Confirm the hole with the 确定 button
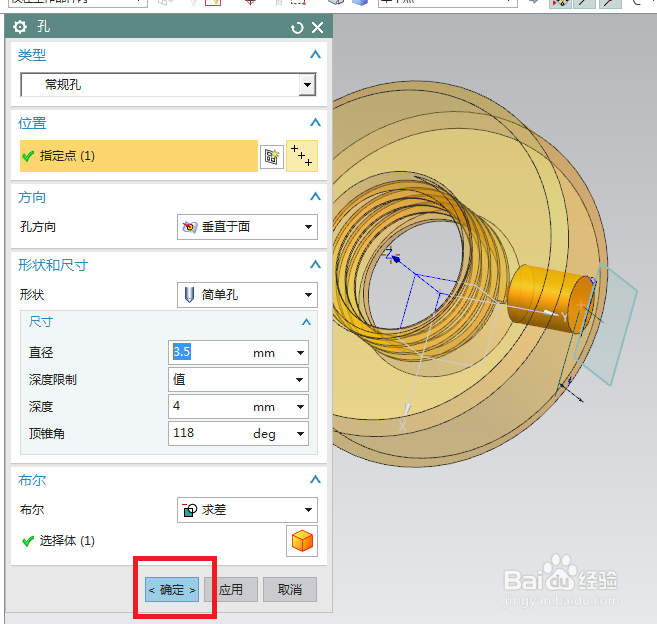Viewport: 657px width, 624px height. pos(172,590)
